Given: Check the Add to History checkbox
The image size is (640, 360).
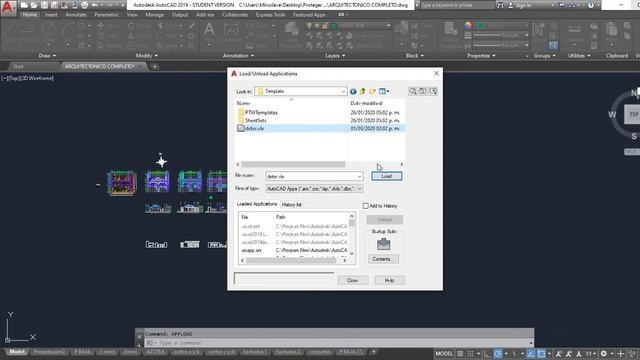Looking at the screenshot, I should point(365,206).
